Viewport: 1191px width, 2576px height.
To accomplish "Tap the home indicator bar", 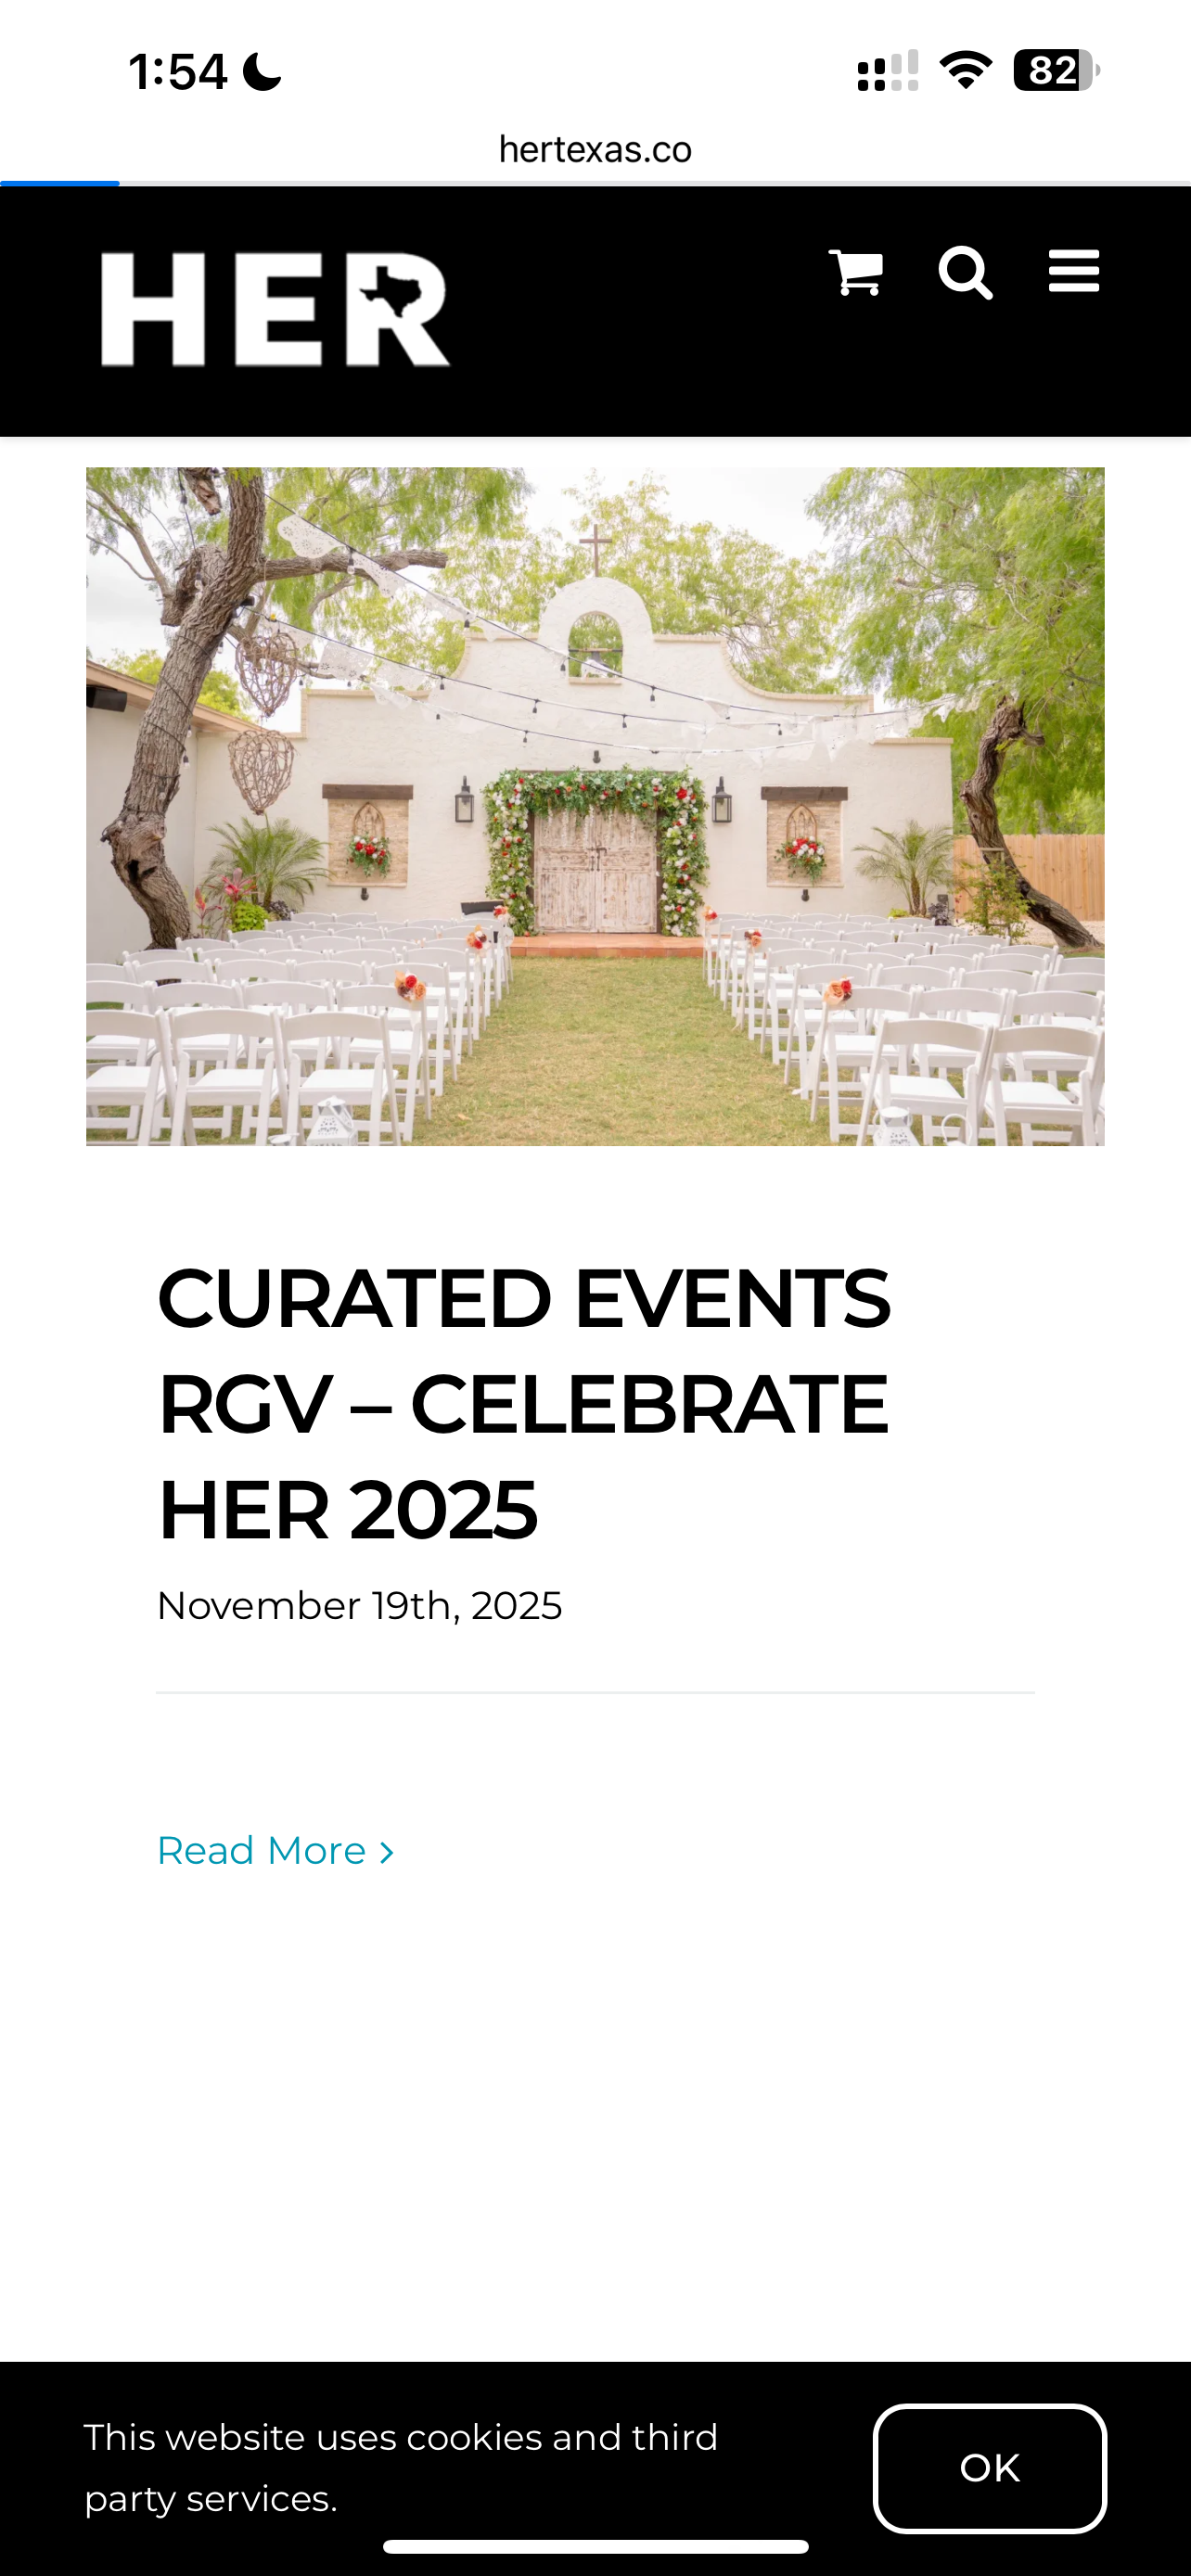I will click(x=595, y=2546).
